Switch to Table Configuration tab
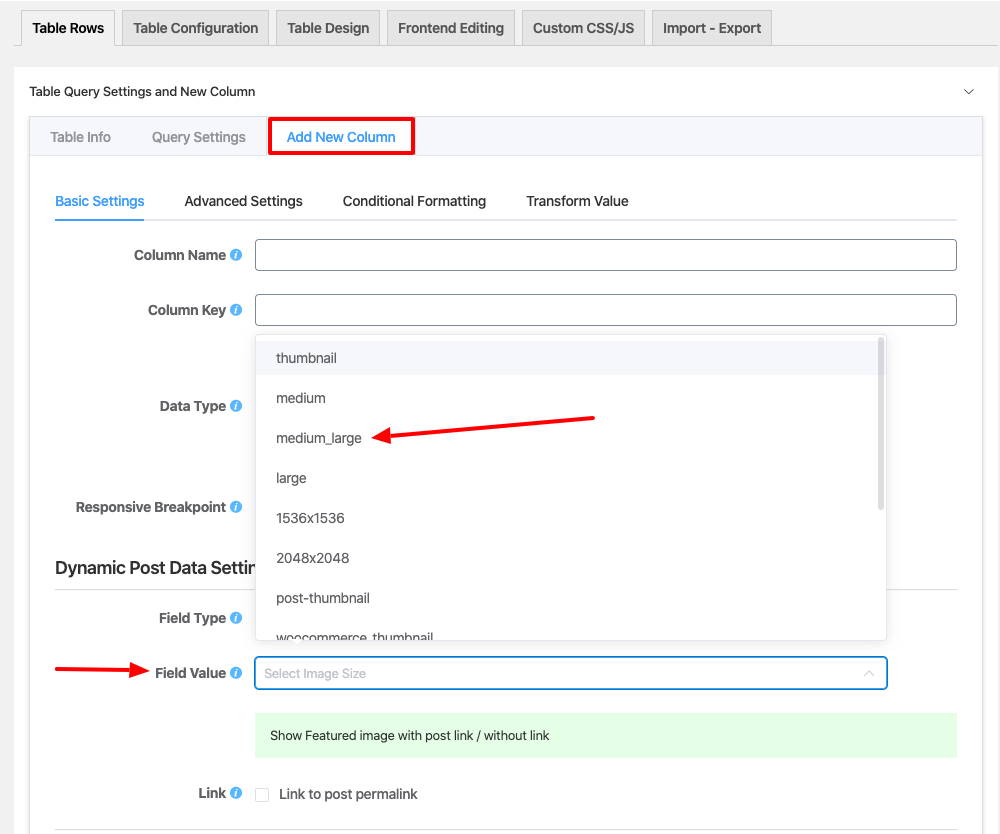Viewport: 1000px width, 834px height. click(195, 28)
